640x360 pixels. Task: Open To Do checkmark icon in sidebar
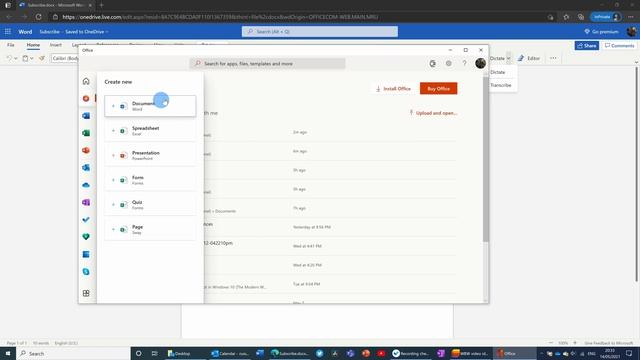(86, 220)
